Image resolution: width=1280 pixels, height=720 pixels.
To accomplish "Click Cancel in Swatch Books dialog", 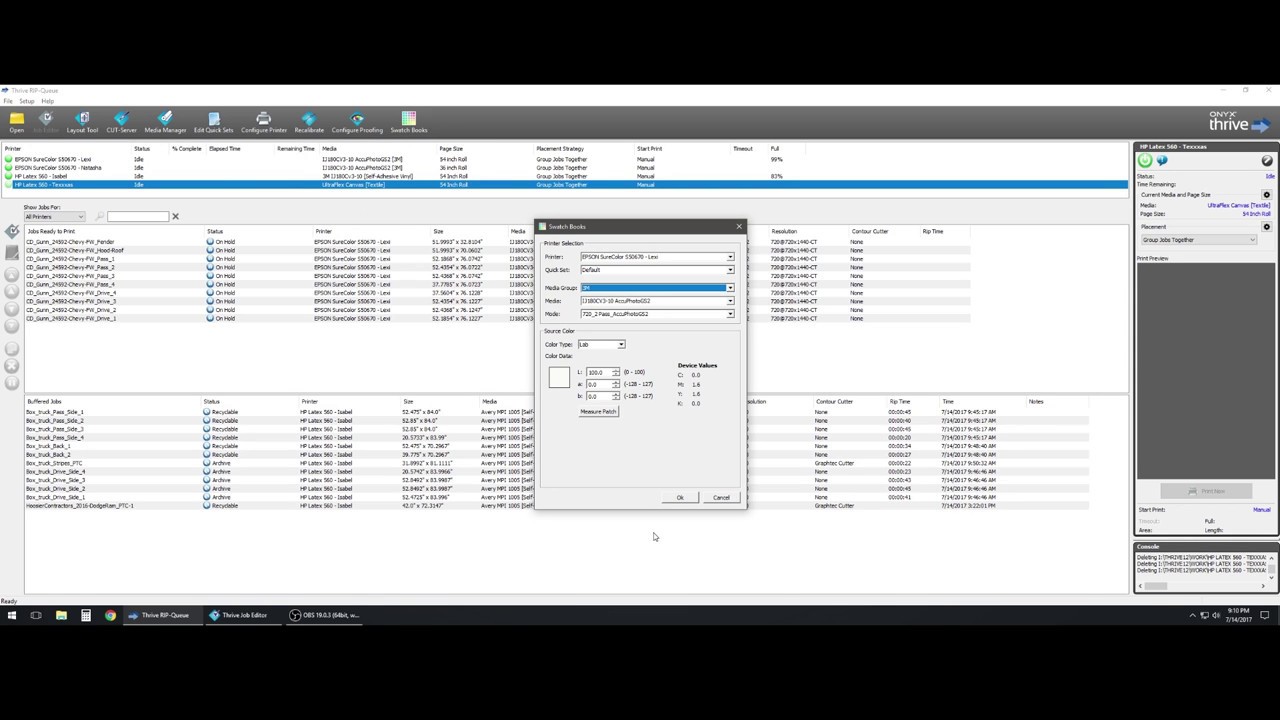I will click(721, 498).
